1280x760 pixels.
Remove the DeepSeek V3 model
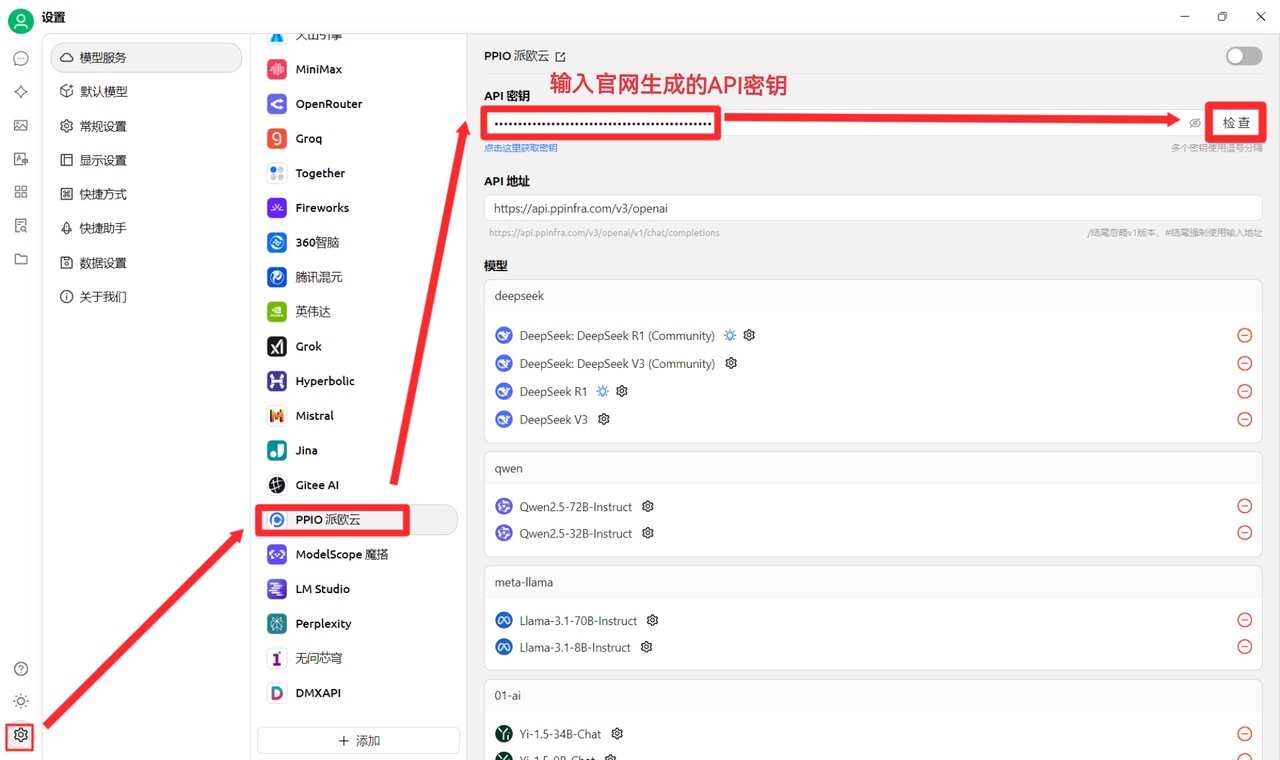(1245, 420)
